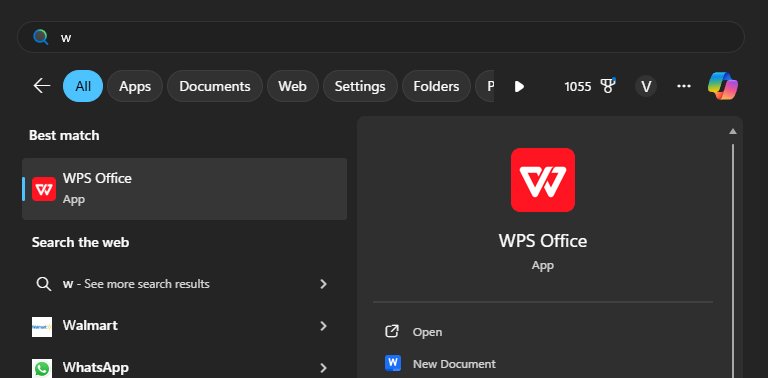Click "w - See more search results" row
768x378 pixels.
[x=185, y=284]
